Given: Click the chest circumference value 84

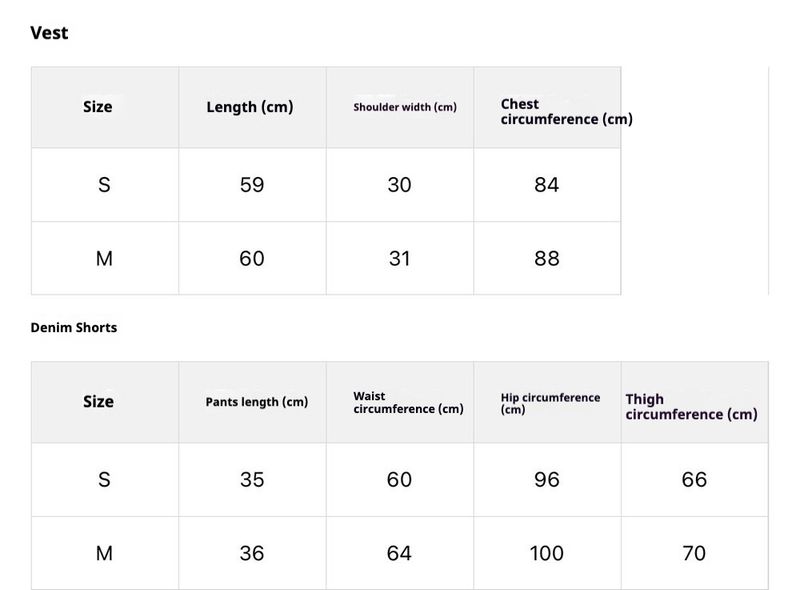Looking at the screenshot, I should 547,185.
